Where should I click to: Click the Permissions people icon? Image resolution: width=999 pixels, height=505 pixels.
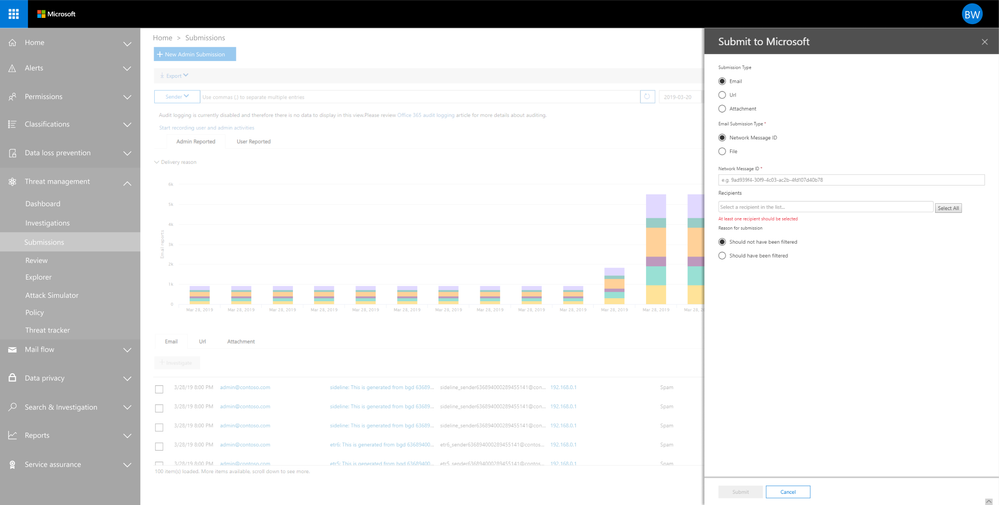(12, 97)
